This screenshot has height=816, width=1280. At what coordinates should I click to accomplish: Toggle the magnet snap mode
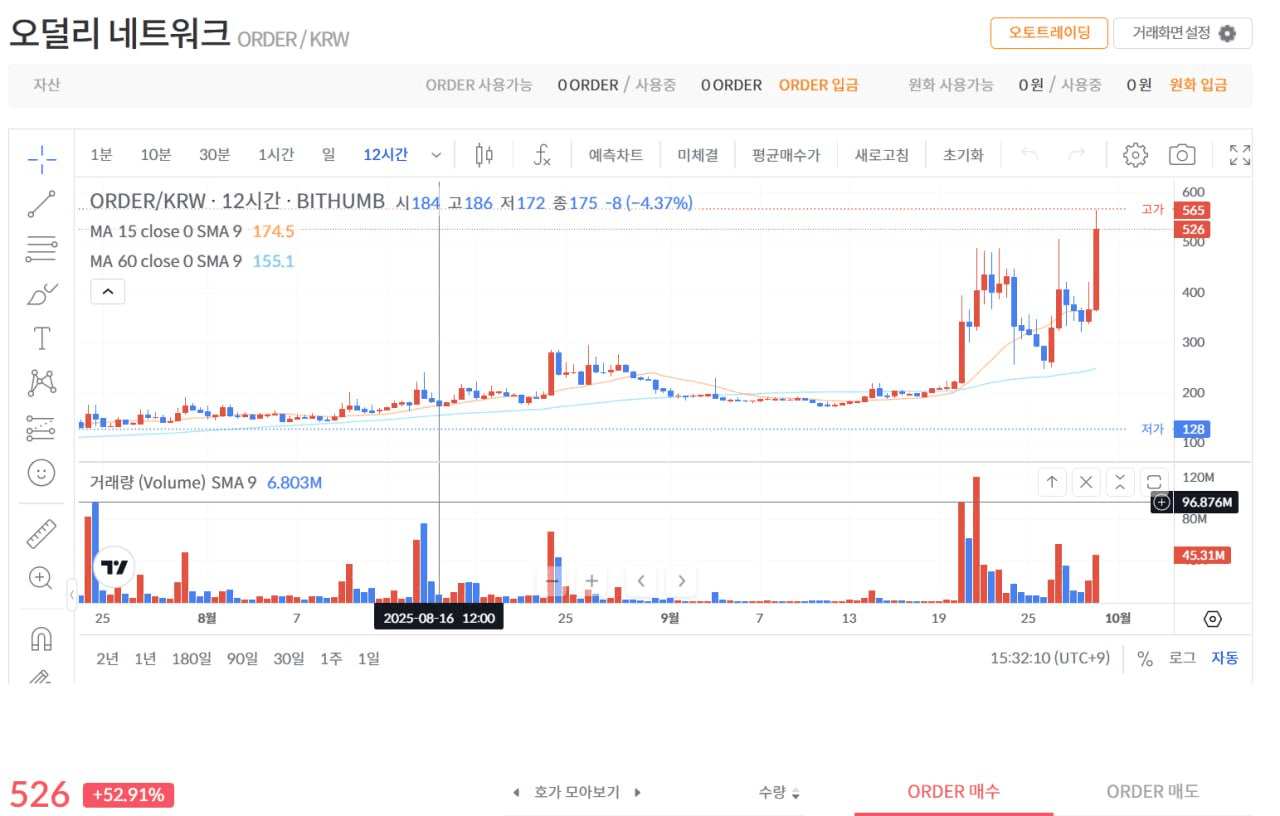click(41, 638)
